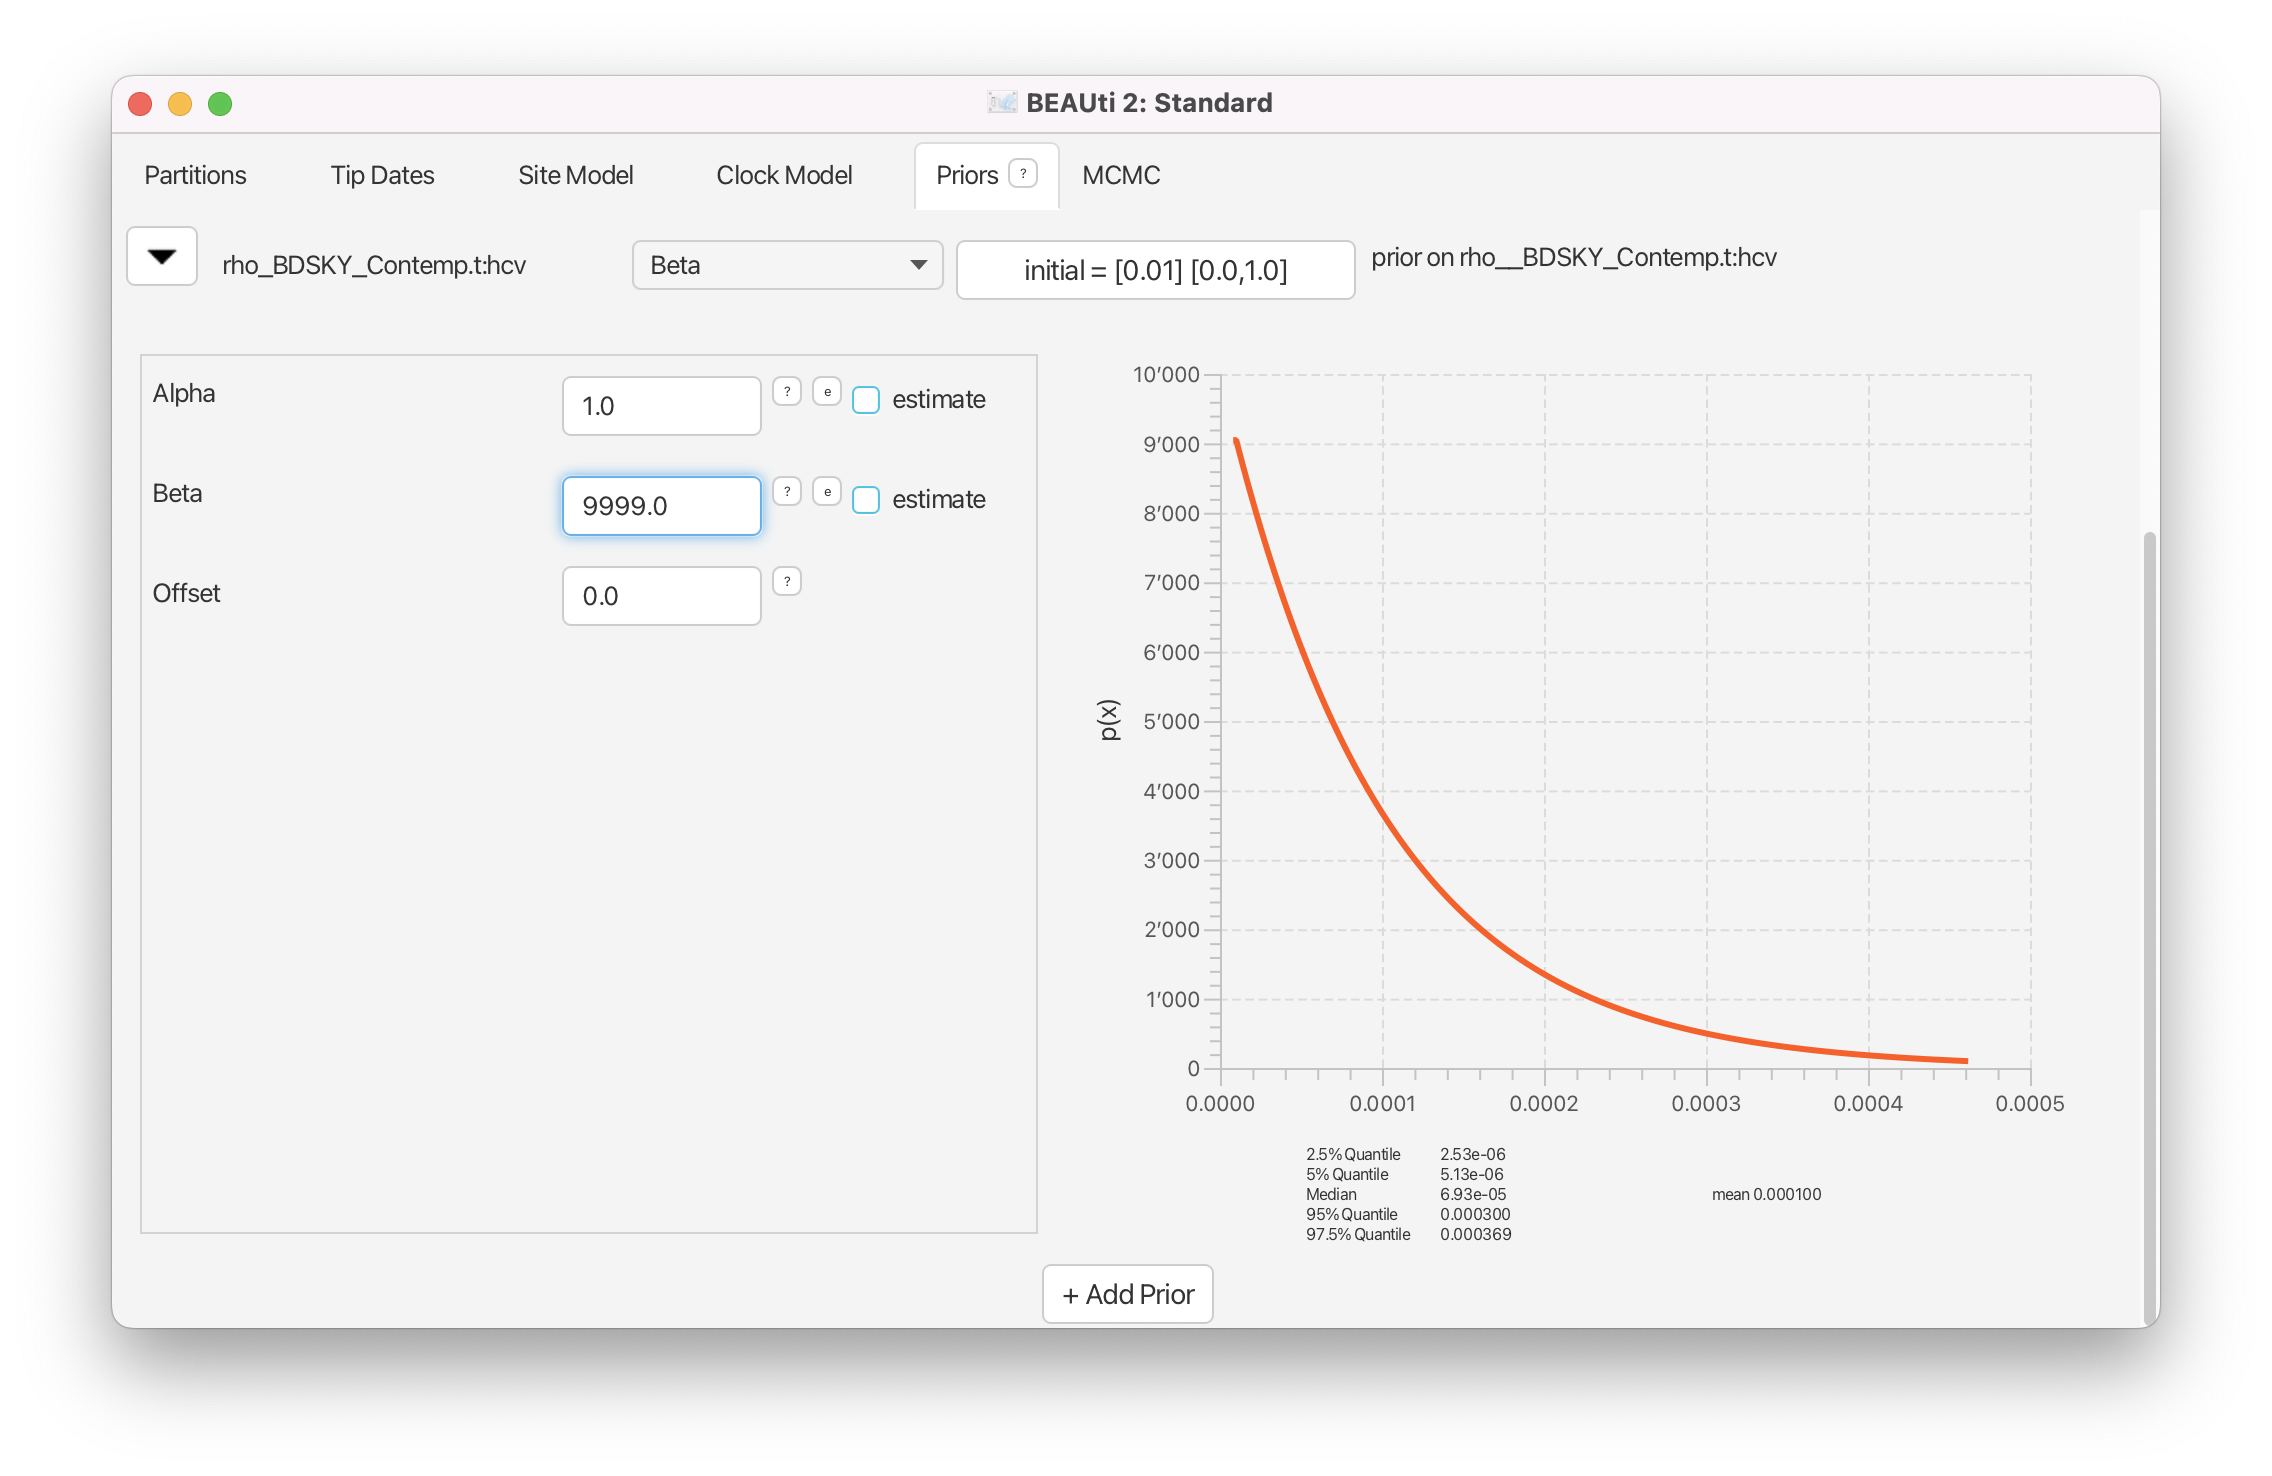This screenshot has height=1476, width=2272.
Task: Go to the MCMC tab
Action: click(1120, 175)
